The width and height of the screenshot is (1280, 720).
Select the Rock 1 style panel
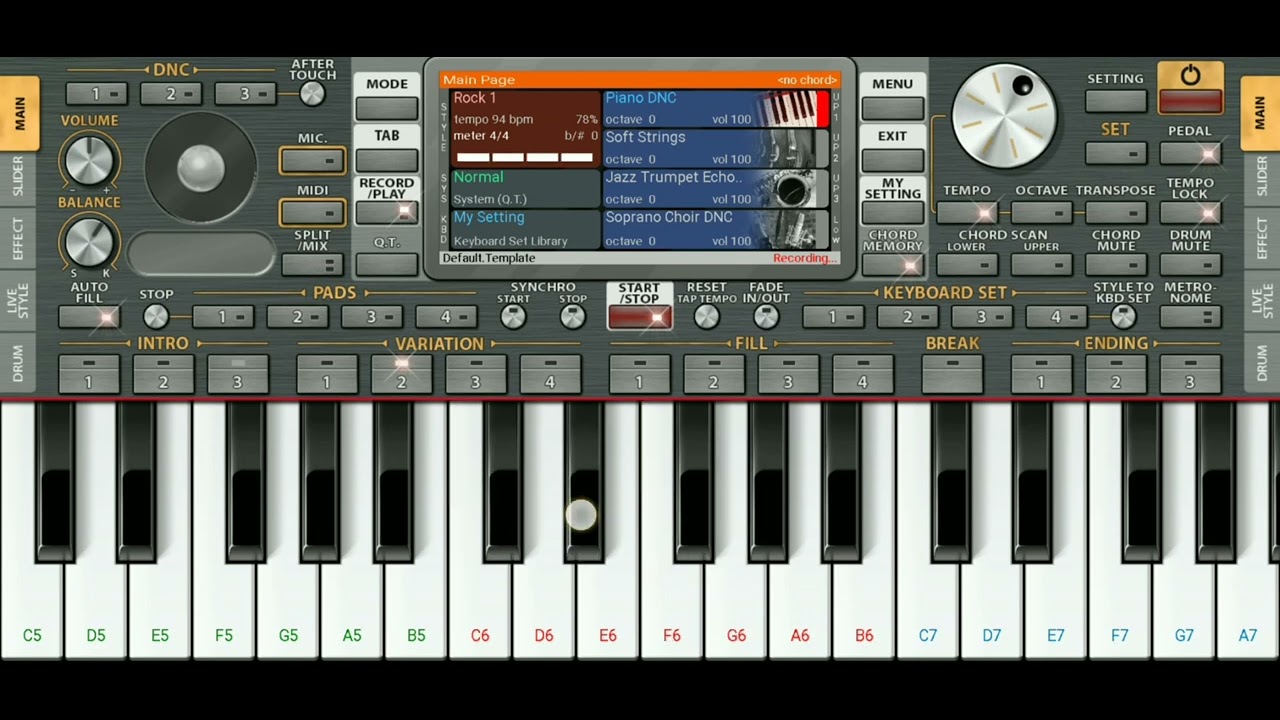(x=526, y=128)
